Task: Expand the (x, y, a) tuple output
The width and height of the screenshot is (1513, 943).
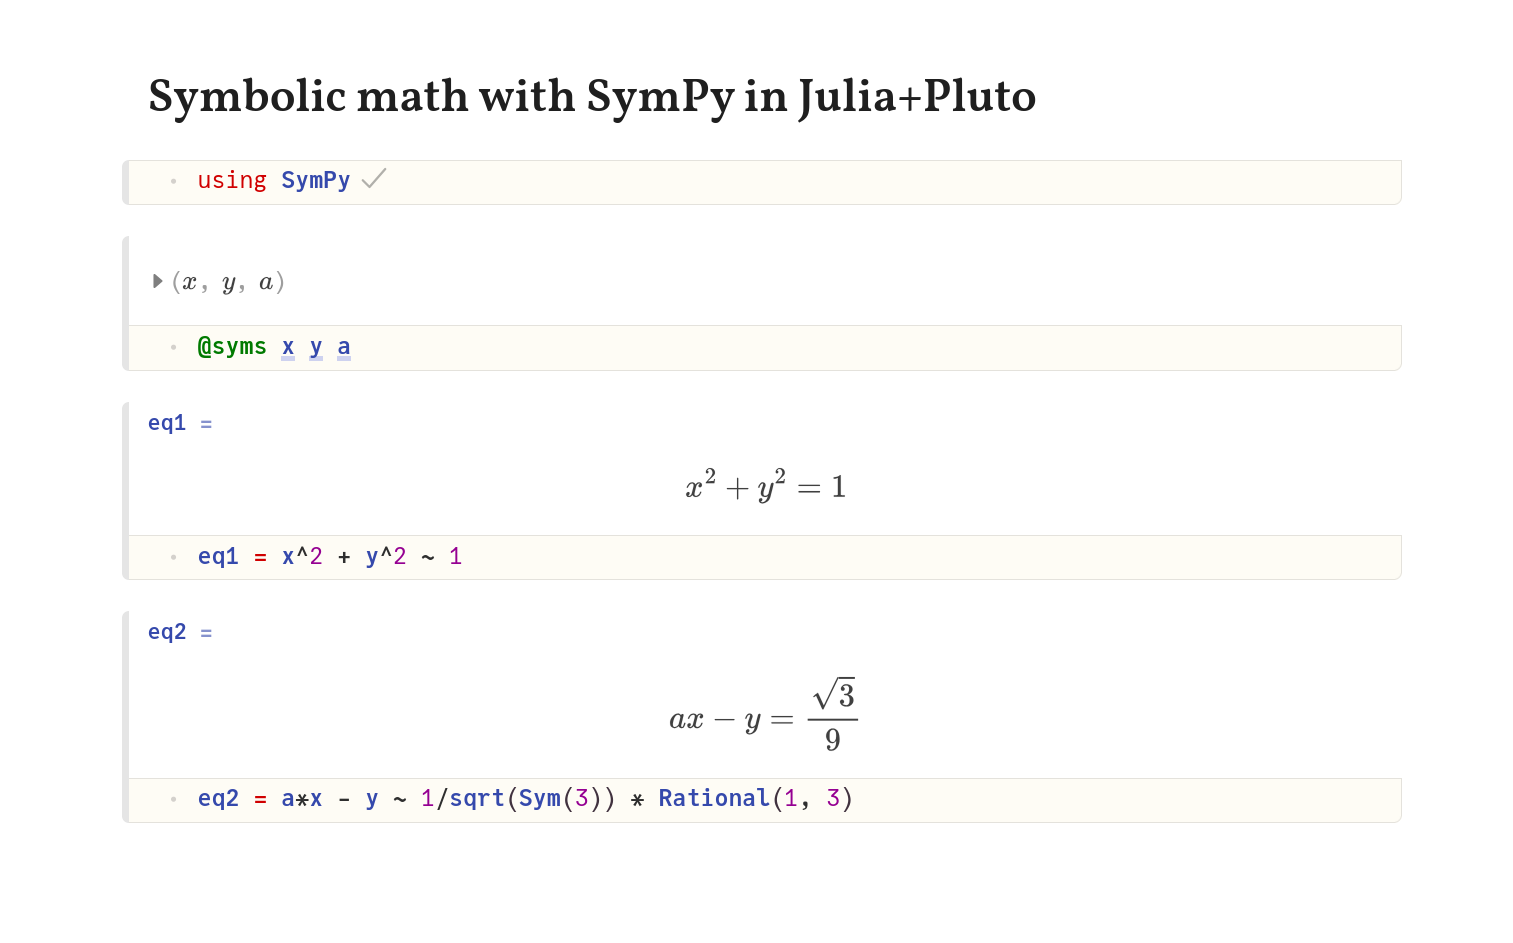Action: pos(157,281)
